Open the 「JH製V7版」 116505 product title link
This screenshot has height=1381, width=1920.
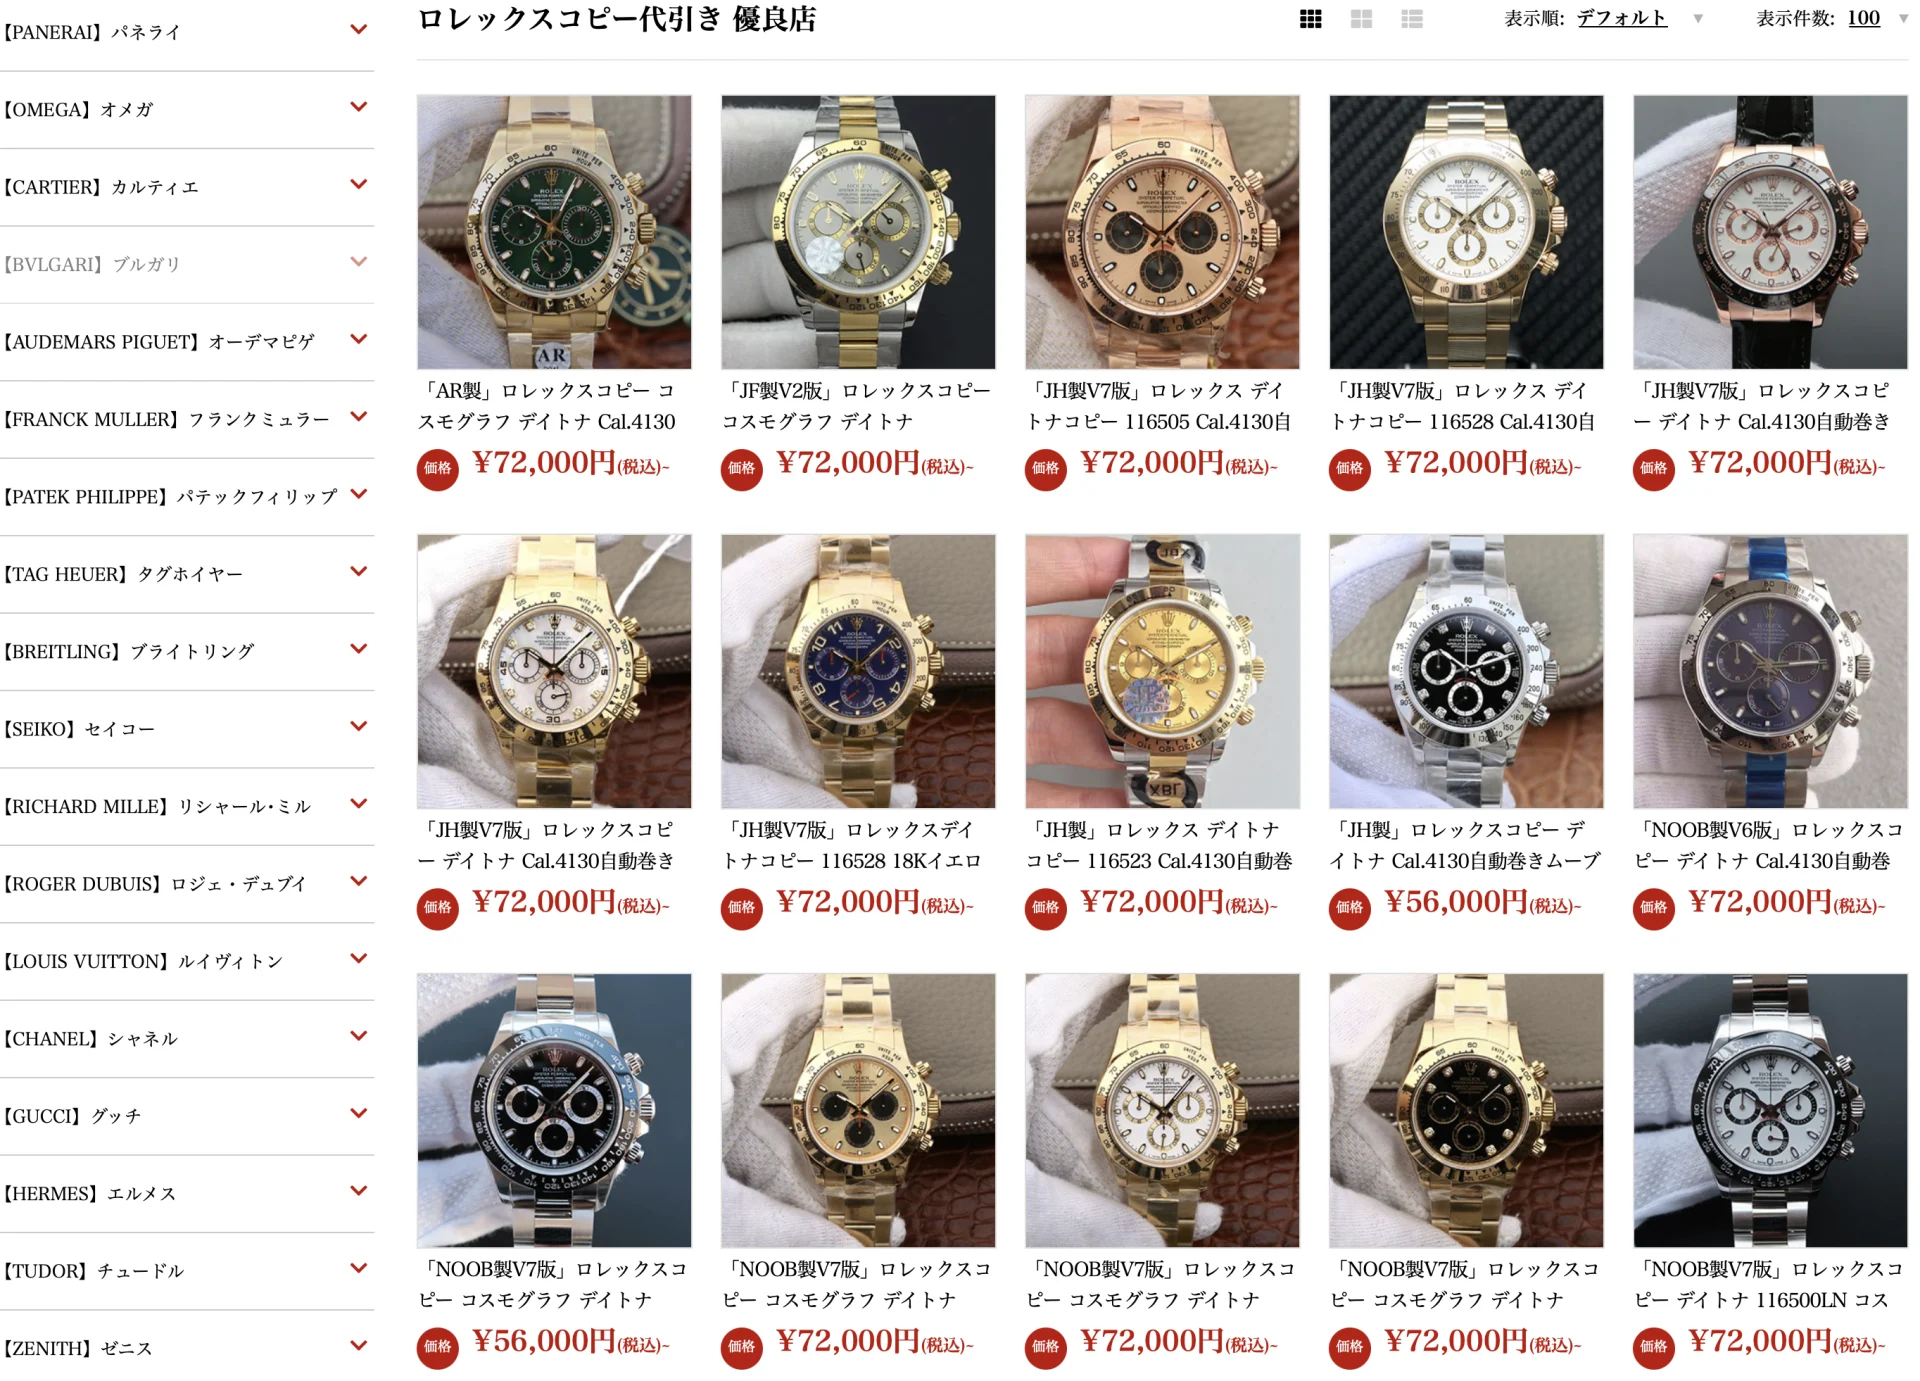click(1160, 406)
